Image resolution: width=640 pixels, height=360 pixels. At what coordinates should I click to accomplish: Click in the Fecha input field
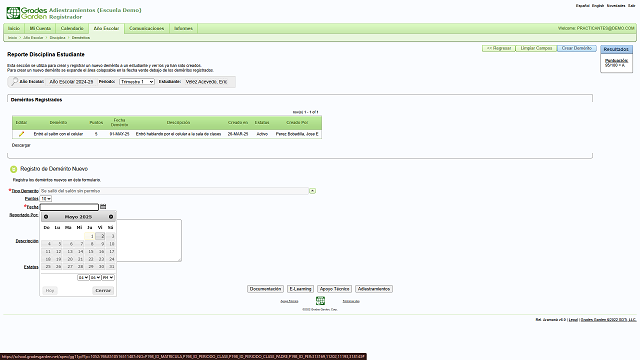click(x=69, y=207)
